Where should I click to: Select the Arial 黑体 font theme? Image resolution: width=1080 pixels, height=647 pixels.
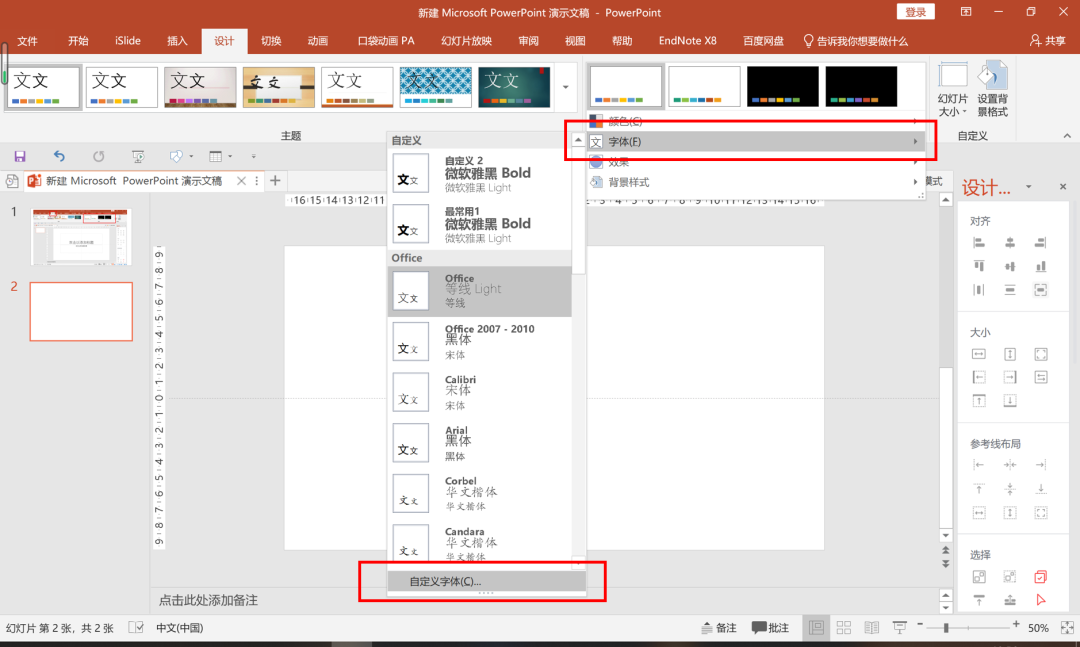tap(479, 443)
